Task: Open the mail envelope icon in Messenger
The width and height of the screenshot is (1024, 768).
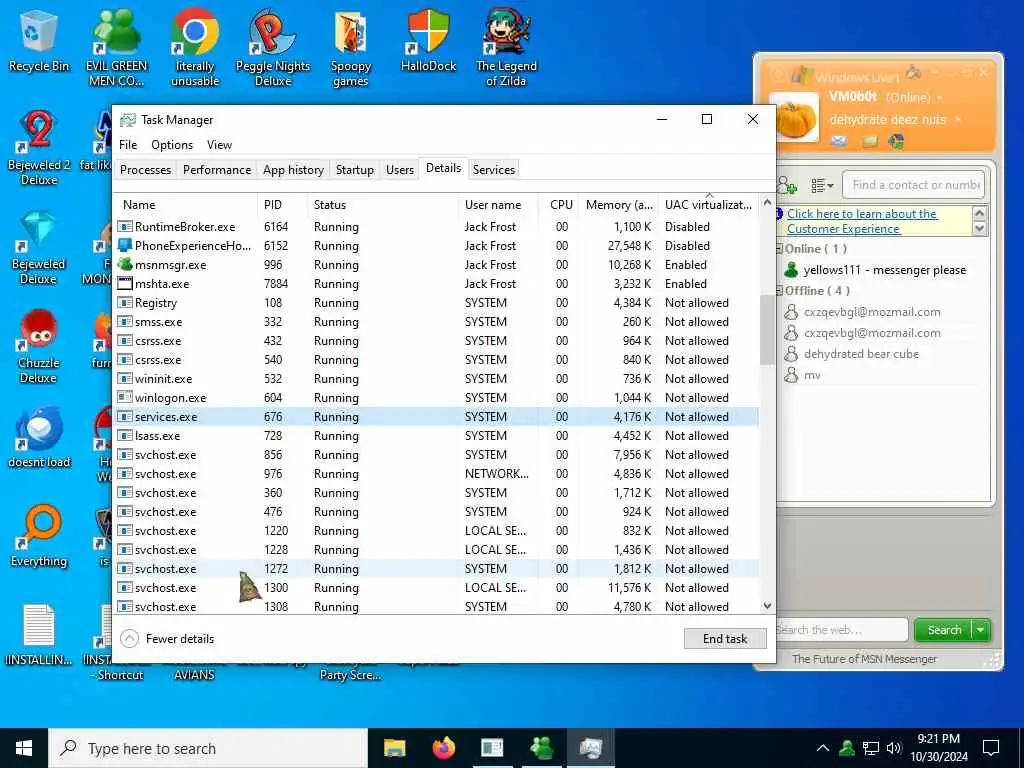Action: tap(839, 140)
